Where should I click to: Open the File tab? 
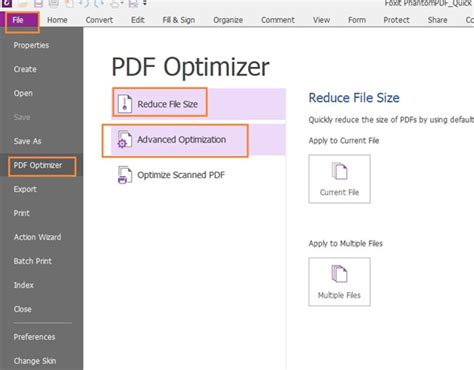[x=18, y=20]
